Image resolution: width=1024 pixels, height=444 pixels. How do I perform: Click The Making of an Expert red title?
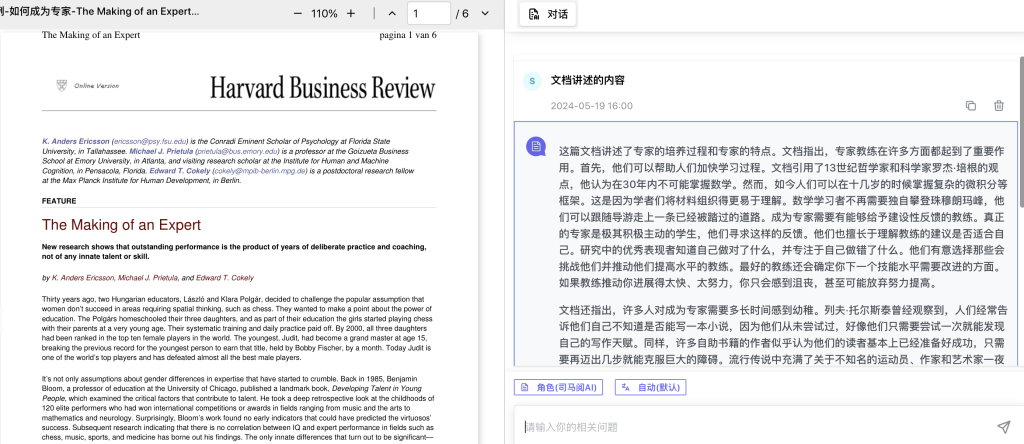coord(121,225)
